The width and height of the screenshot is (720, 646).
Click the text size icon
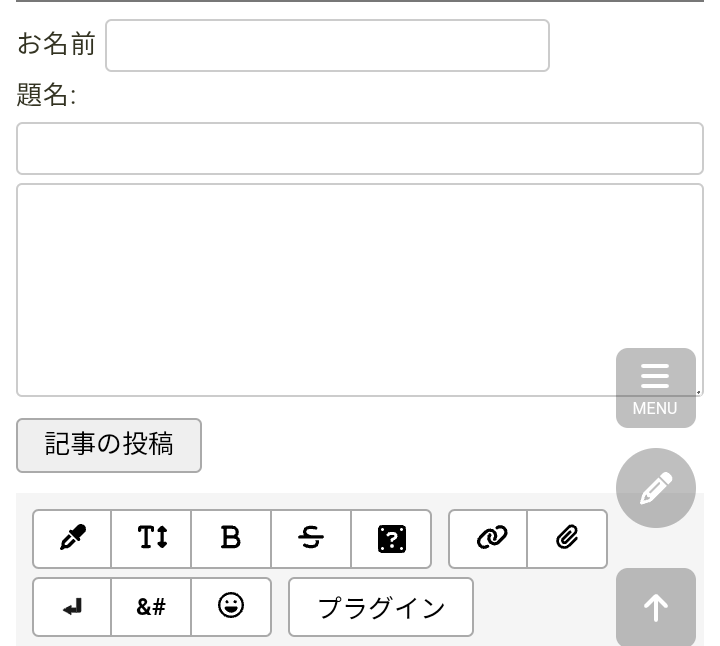[152, 539]
